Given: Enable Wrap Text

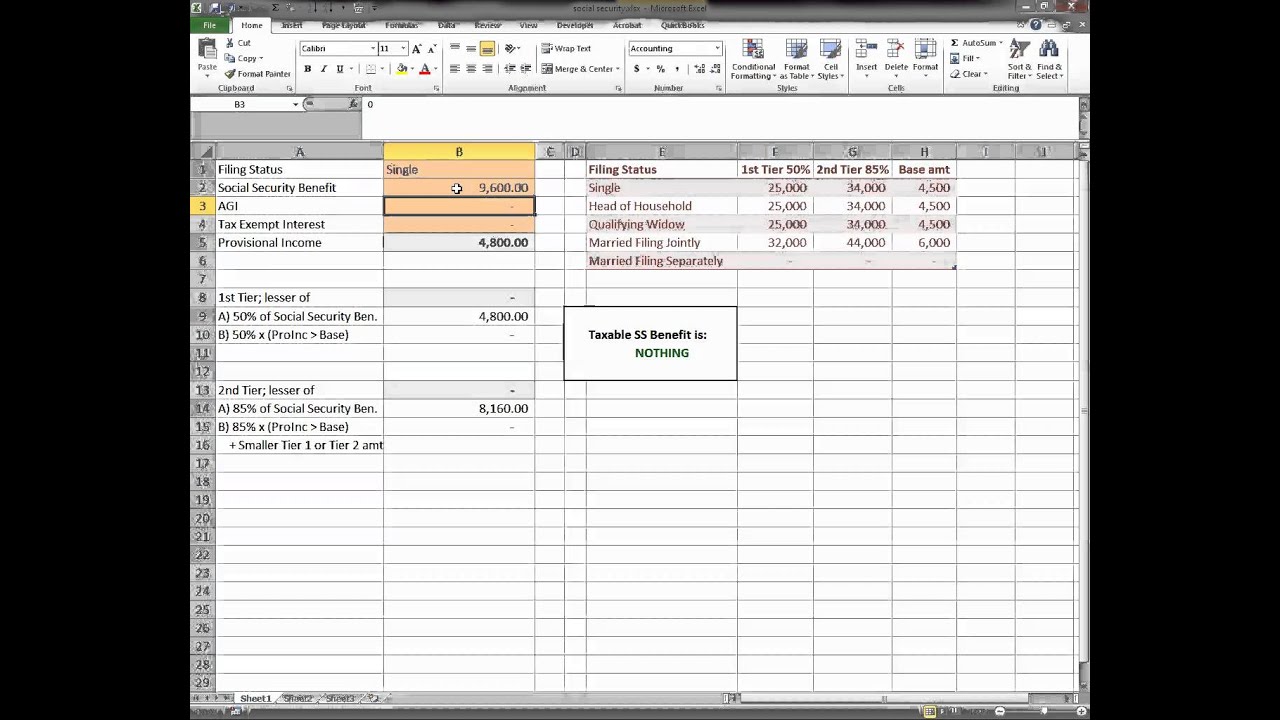Looking at the screenshot, I should [x=566, y=48].
